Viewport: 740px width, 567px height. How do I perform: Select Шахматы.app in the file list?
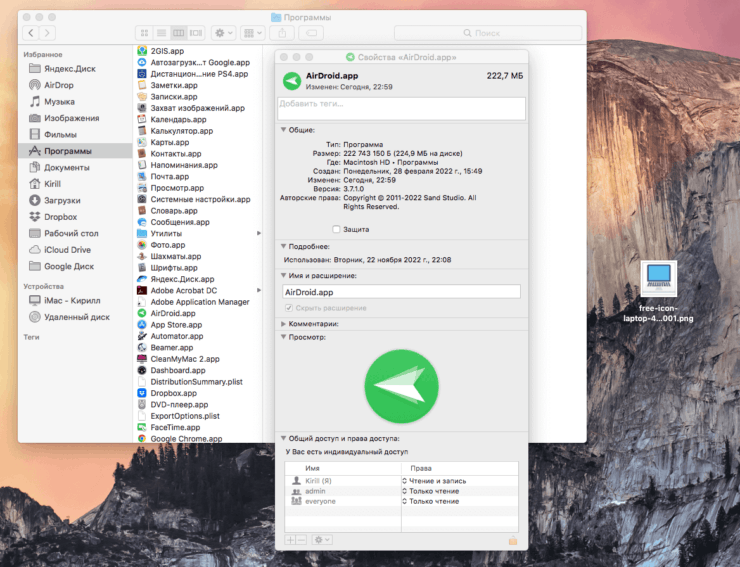tap(176, 256)
